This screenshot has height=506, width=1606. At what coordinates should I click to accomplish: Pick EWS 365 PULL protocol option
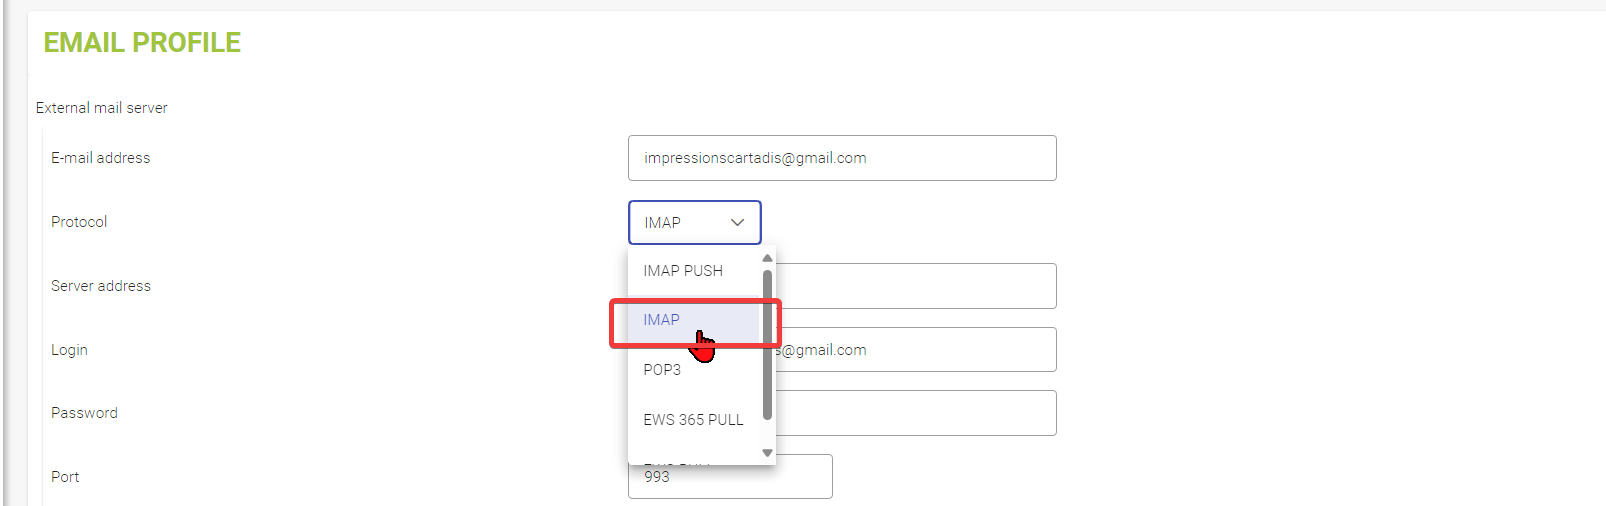pyautogui.click(x=693, y=420)
